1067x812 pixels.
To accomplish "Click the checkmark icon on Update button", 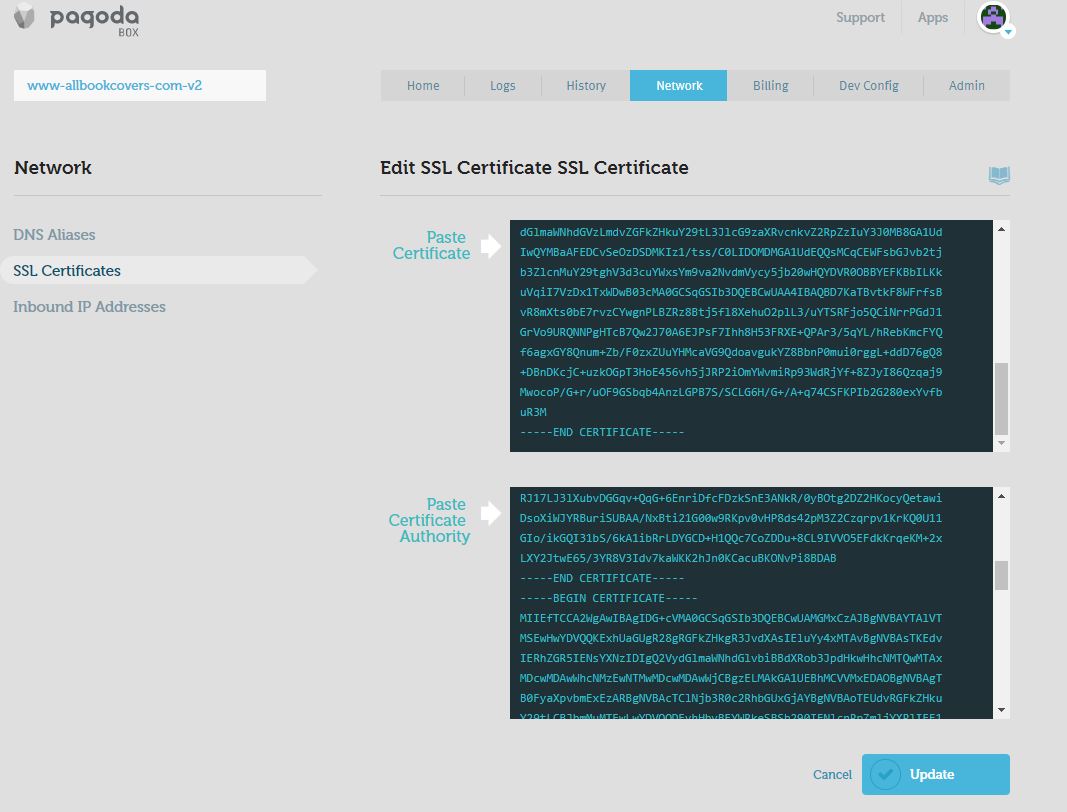I will pyautogui.click(x=885, y=775).
